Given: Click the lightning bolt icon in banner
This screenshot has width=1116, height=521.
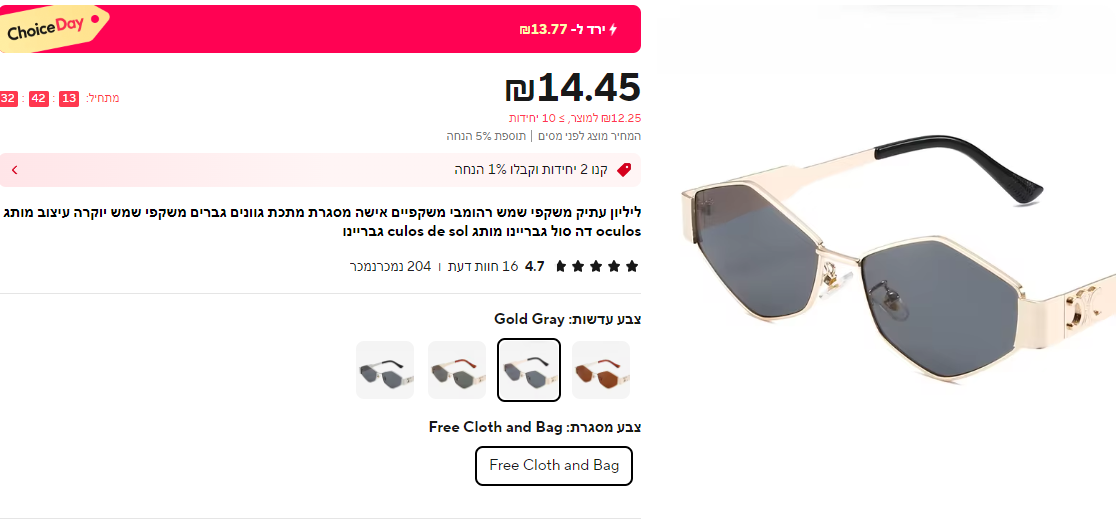Looking at the screenshot, I should pyautogui.click(x=613, y=30).
